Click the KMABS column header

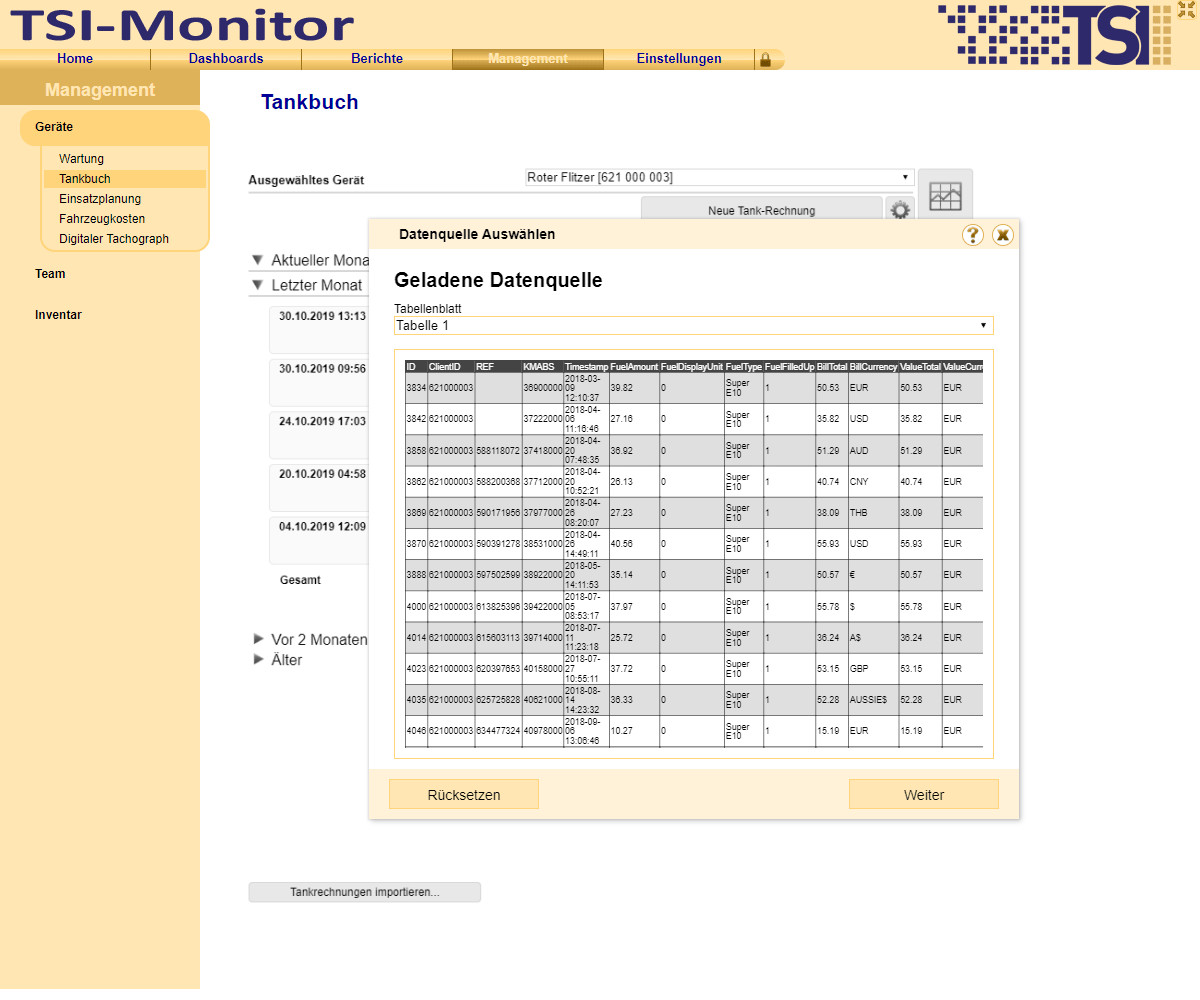[x=542, y=367]
